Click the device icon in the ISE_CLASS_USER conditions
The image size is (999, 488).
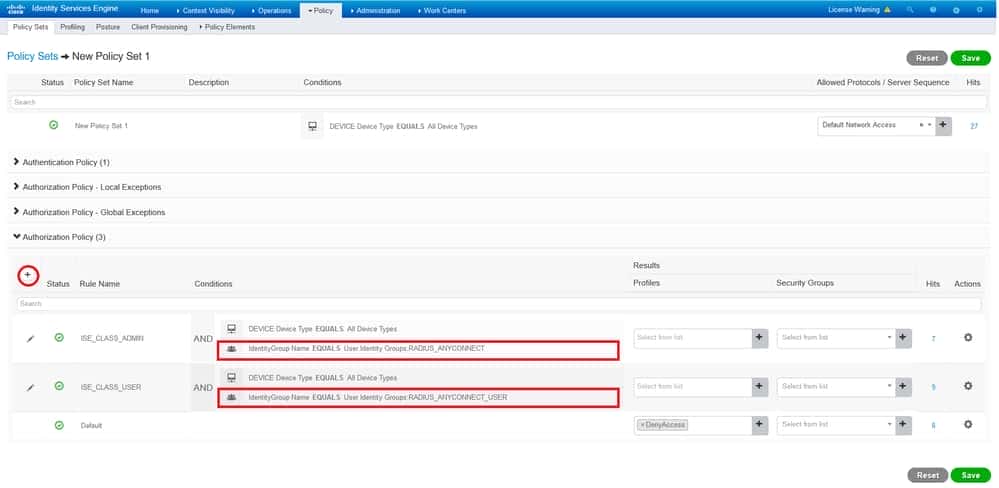pyautogui.click(x=232, y=378)
